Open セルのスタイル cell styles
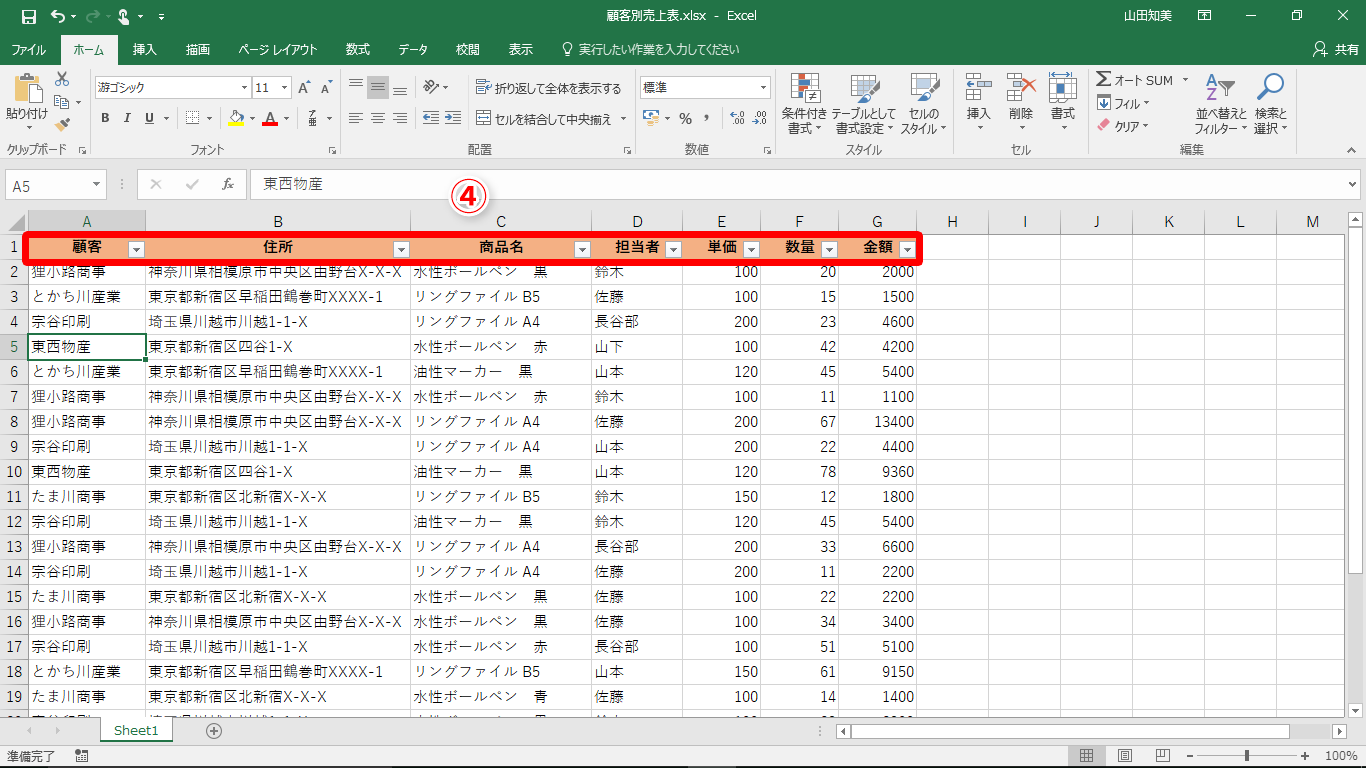Screen dimensions: 1366x768 (923, 104)
